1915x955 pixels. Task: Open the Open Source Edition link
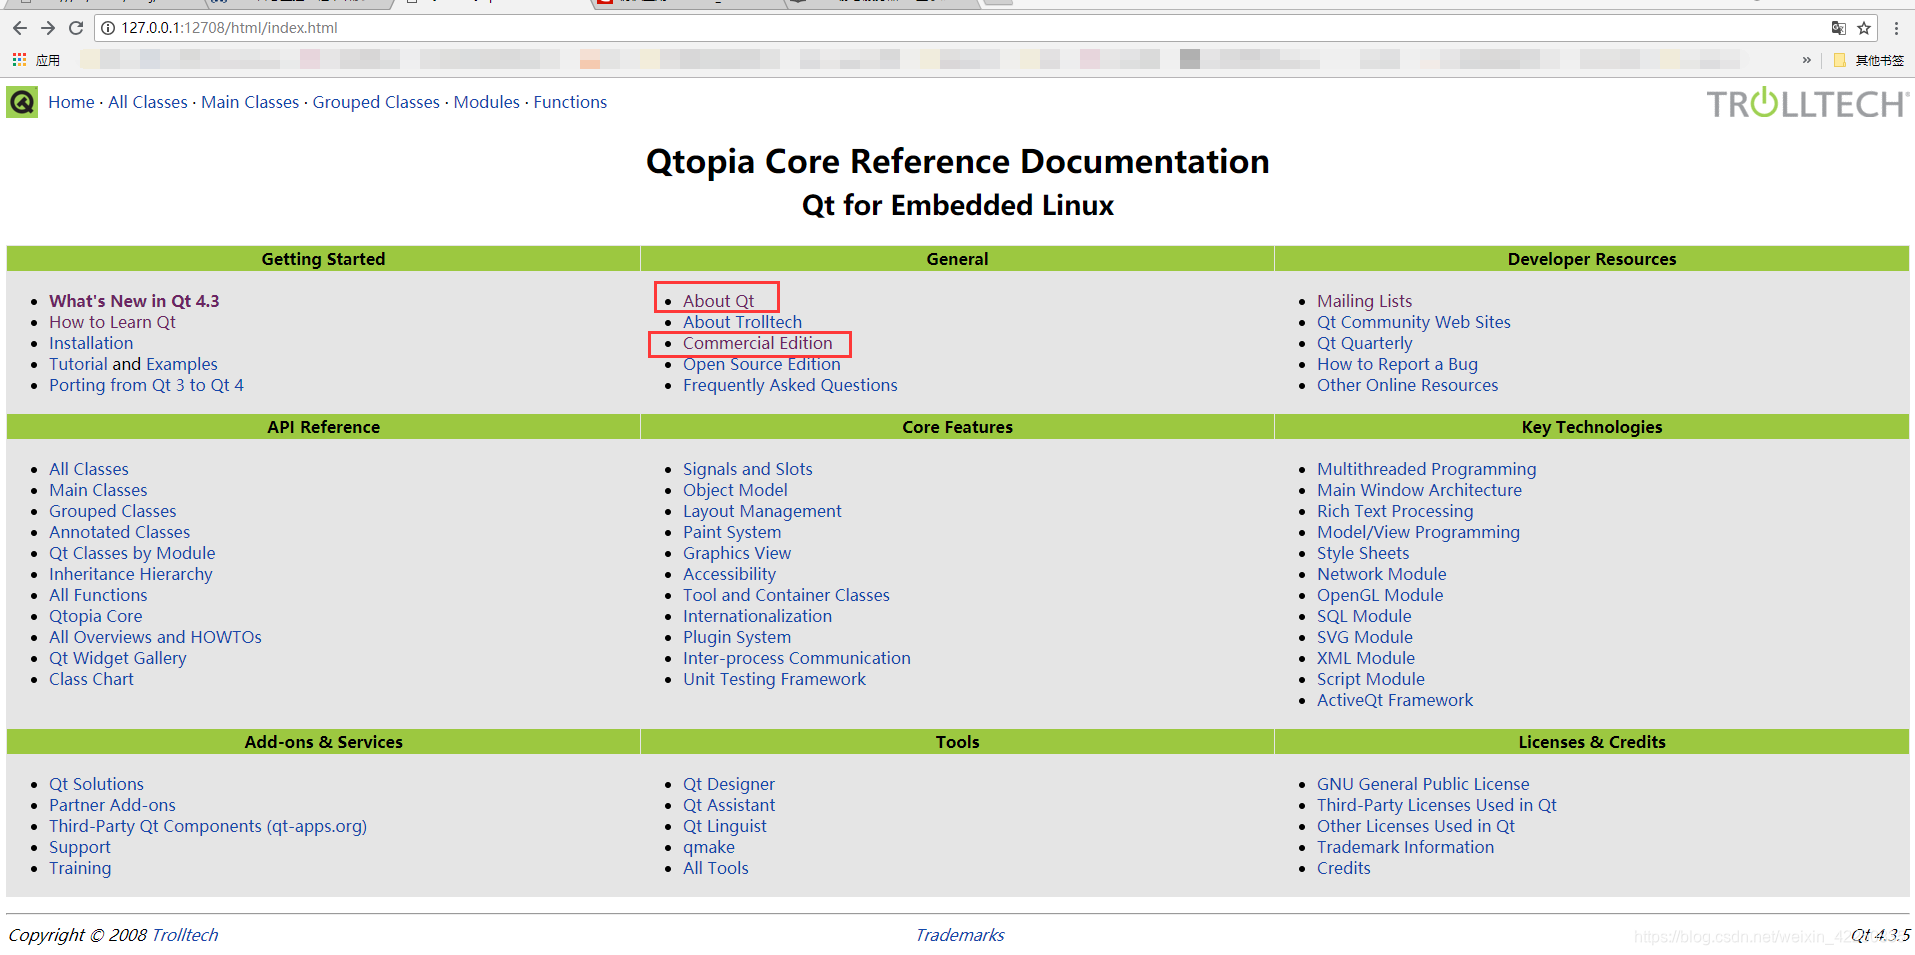761,364
